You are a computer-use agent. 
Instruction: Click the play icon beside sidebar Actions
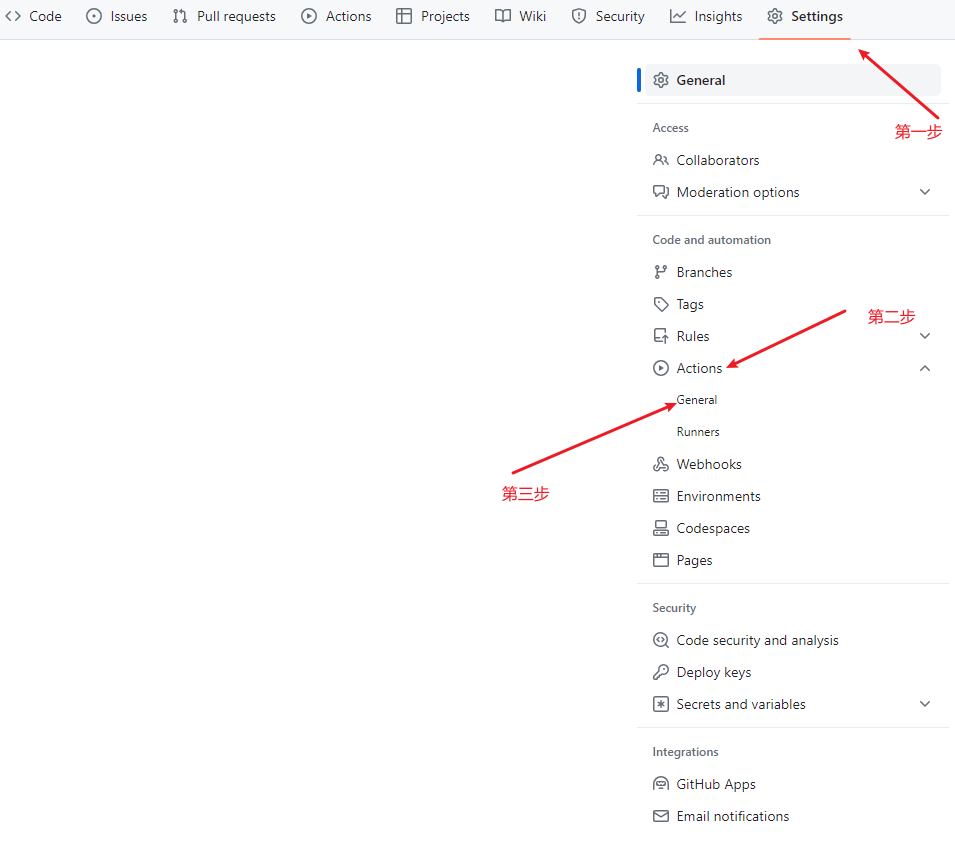pos(661,368)
